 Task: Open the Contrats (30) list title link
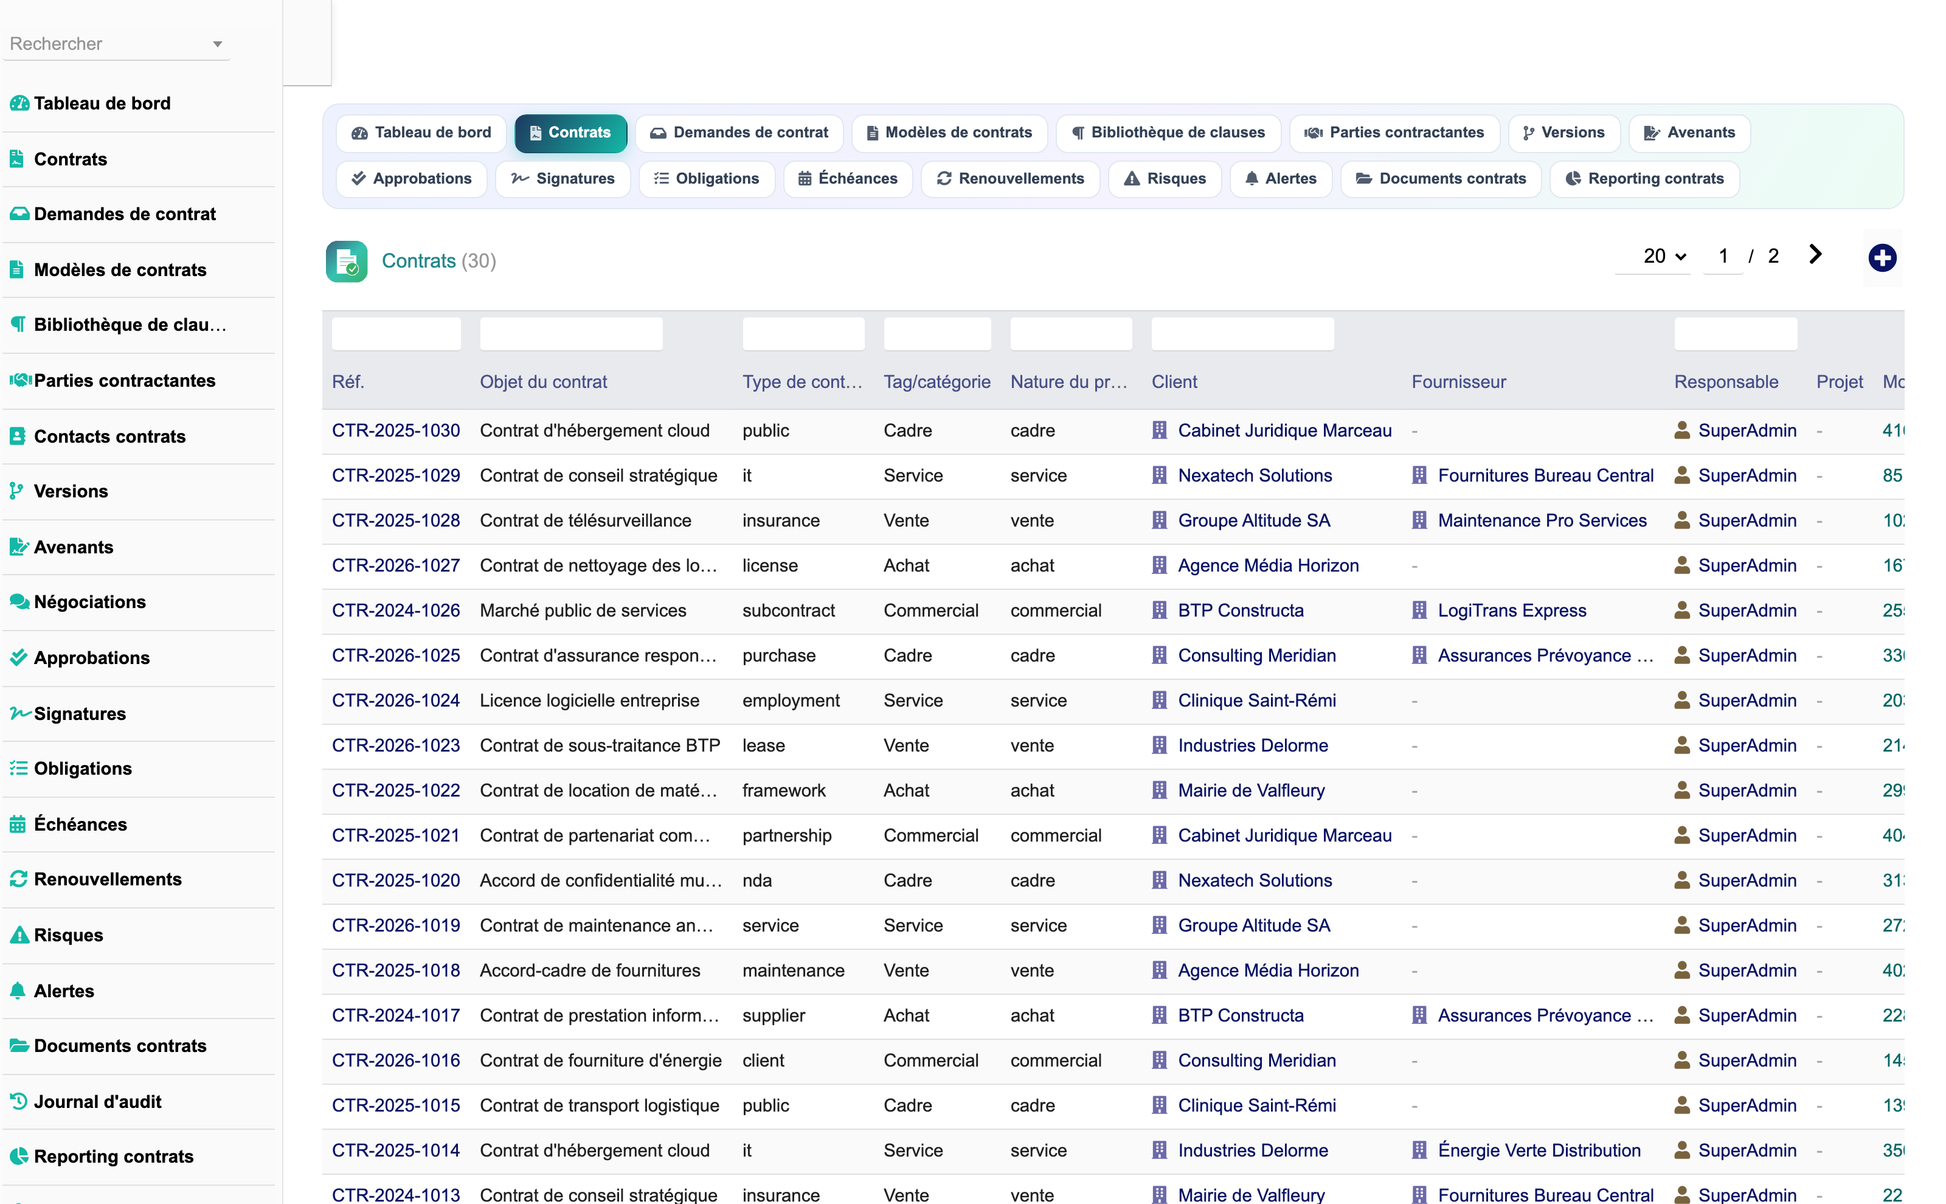point(439,261)
